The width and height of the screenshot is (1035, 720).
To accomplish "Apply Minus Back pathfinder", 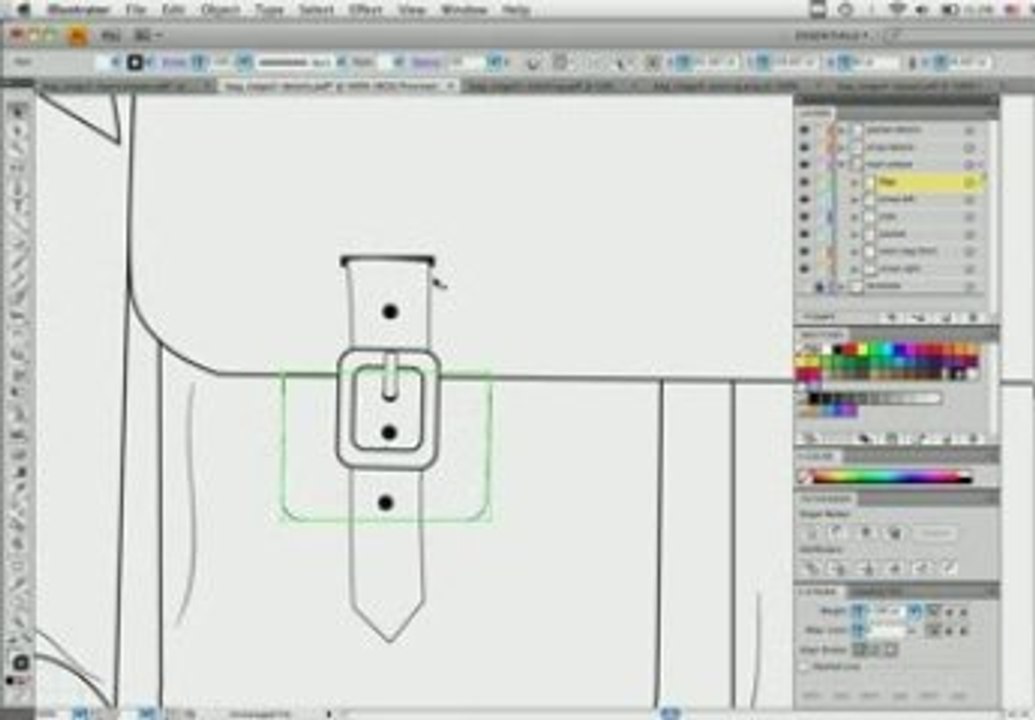I will click(949, 567).
